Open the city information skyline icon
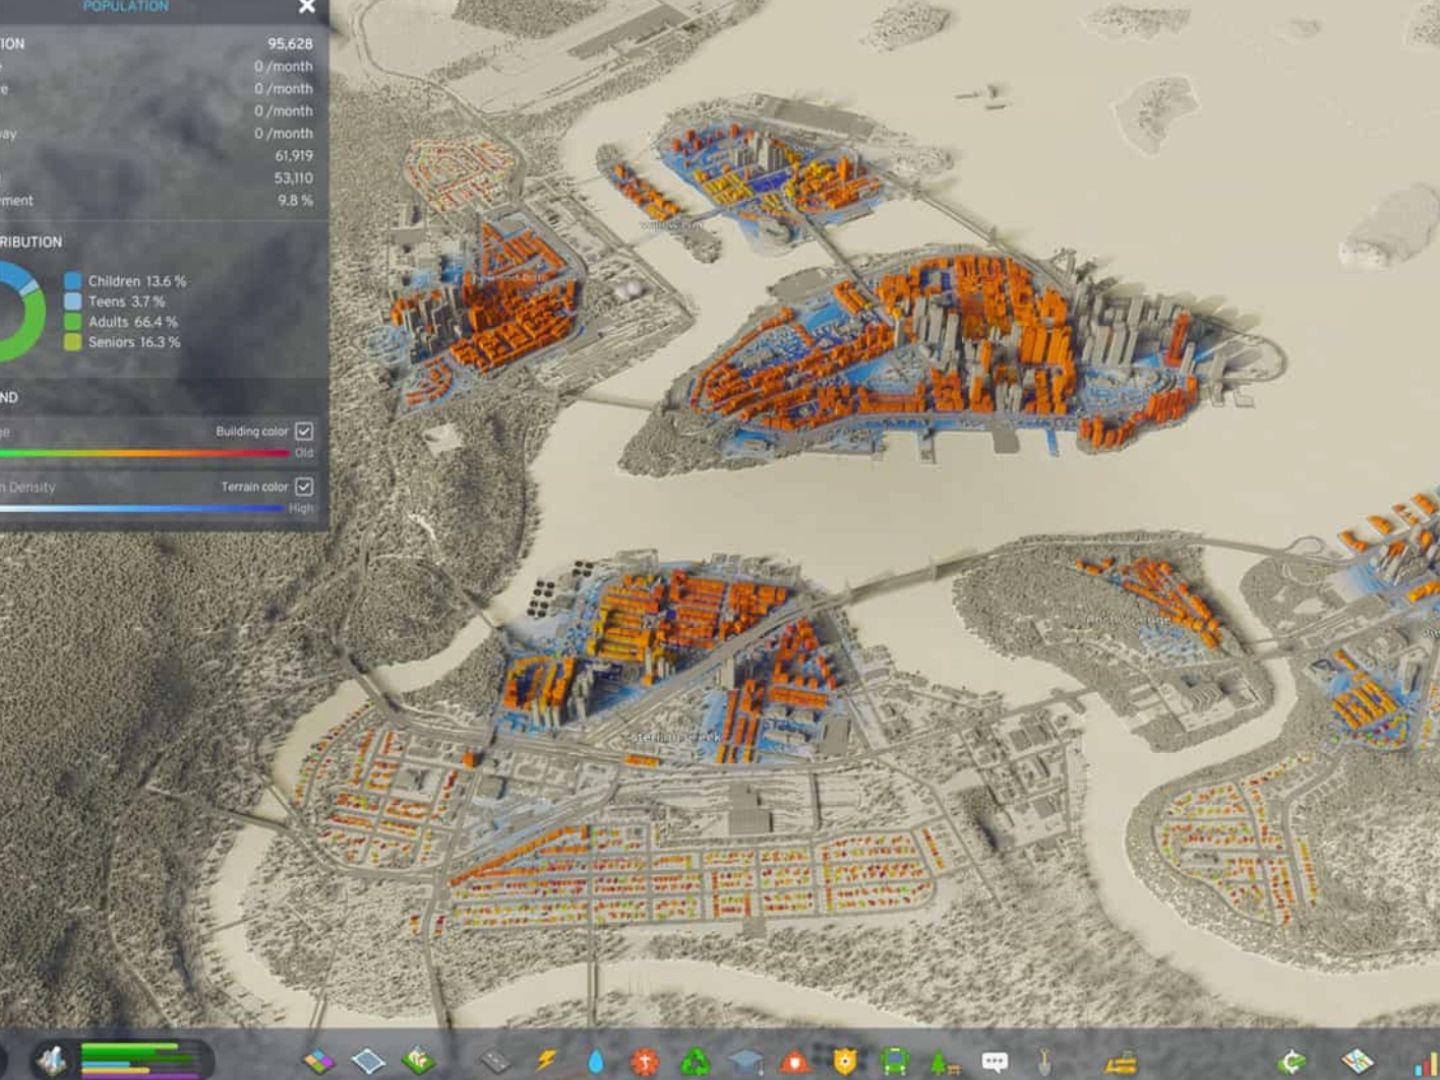This screenshot has height=1080, width=1440. pos(52,1060)
